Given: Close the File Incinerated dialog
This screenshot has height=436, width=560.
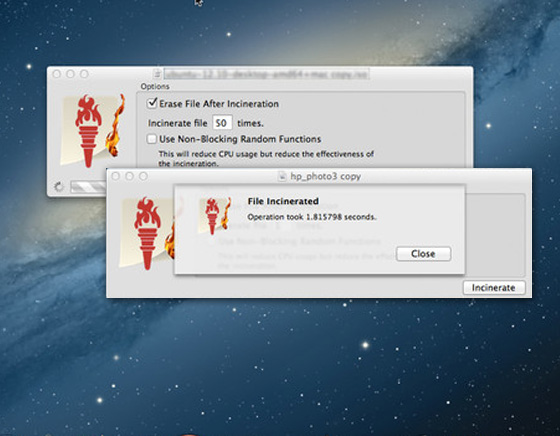Looking at the screenshot, I should [x=424, y=254].
